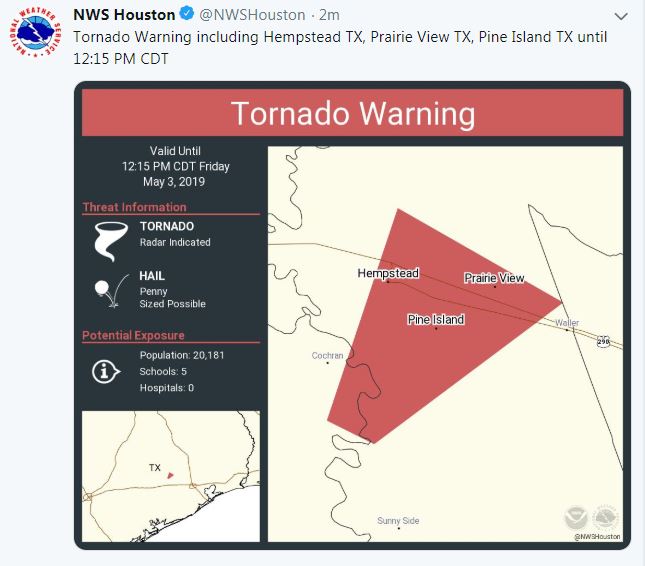This screenshot has width=645, height=566.
Task: Open the NWS Houston profile name
Action: pyautogui.click(x=124, y=16)
